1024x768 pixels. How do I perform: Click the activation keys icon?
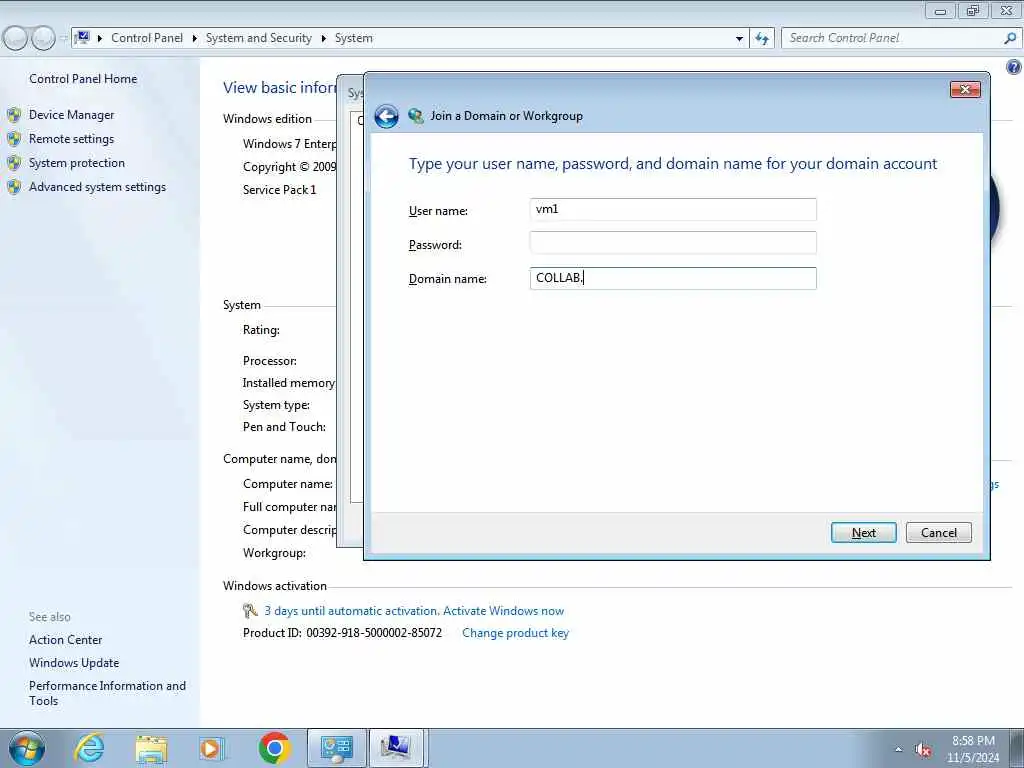click(250, 611)
